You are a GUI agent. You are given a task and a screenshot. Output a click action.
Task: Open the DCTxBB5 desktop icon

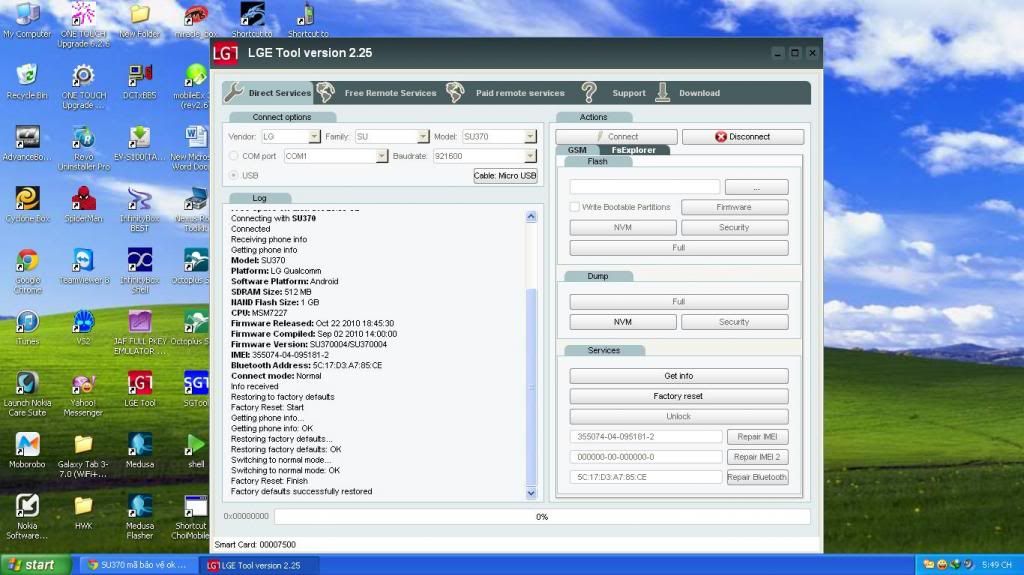click(x=140, y=81)
